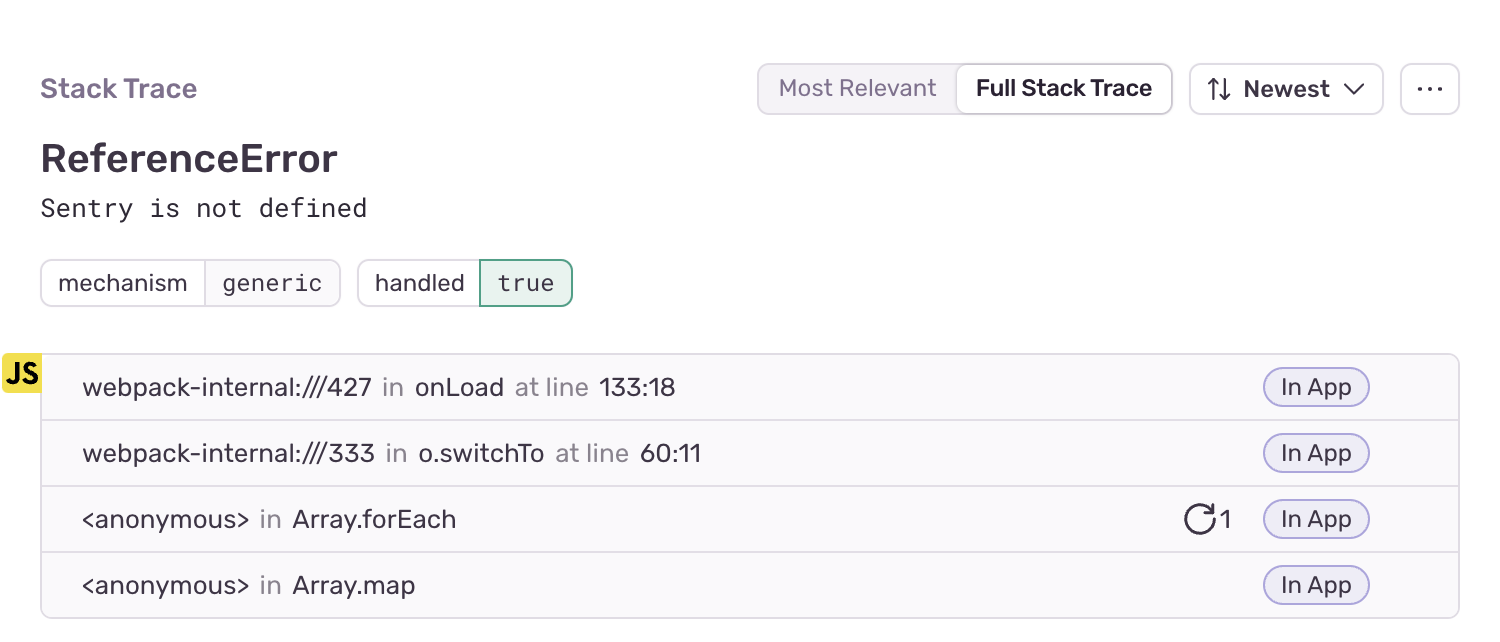This screenshot has height=642, width=1500.
Task: Click the JS platform icon badge
Action: 21,373
